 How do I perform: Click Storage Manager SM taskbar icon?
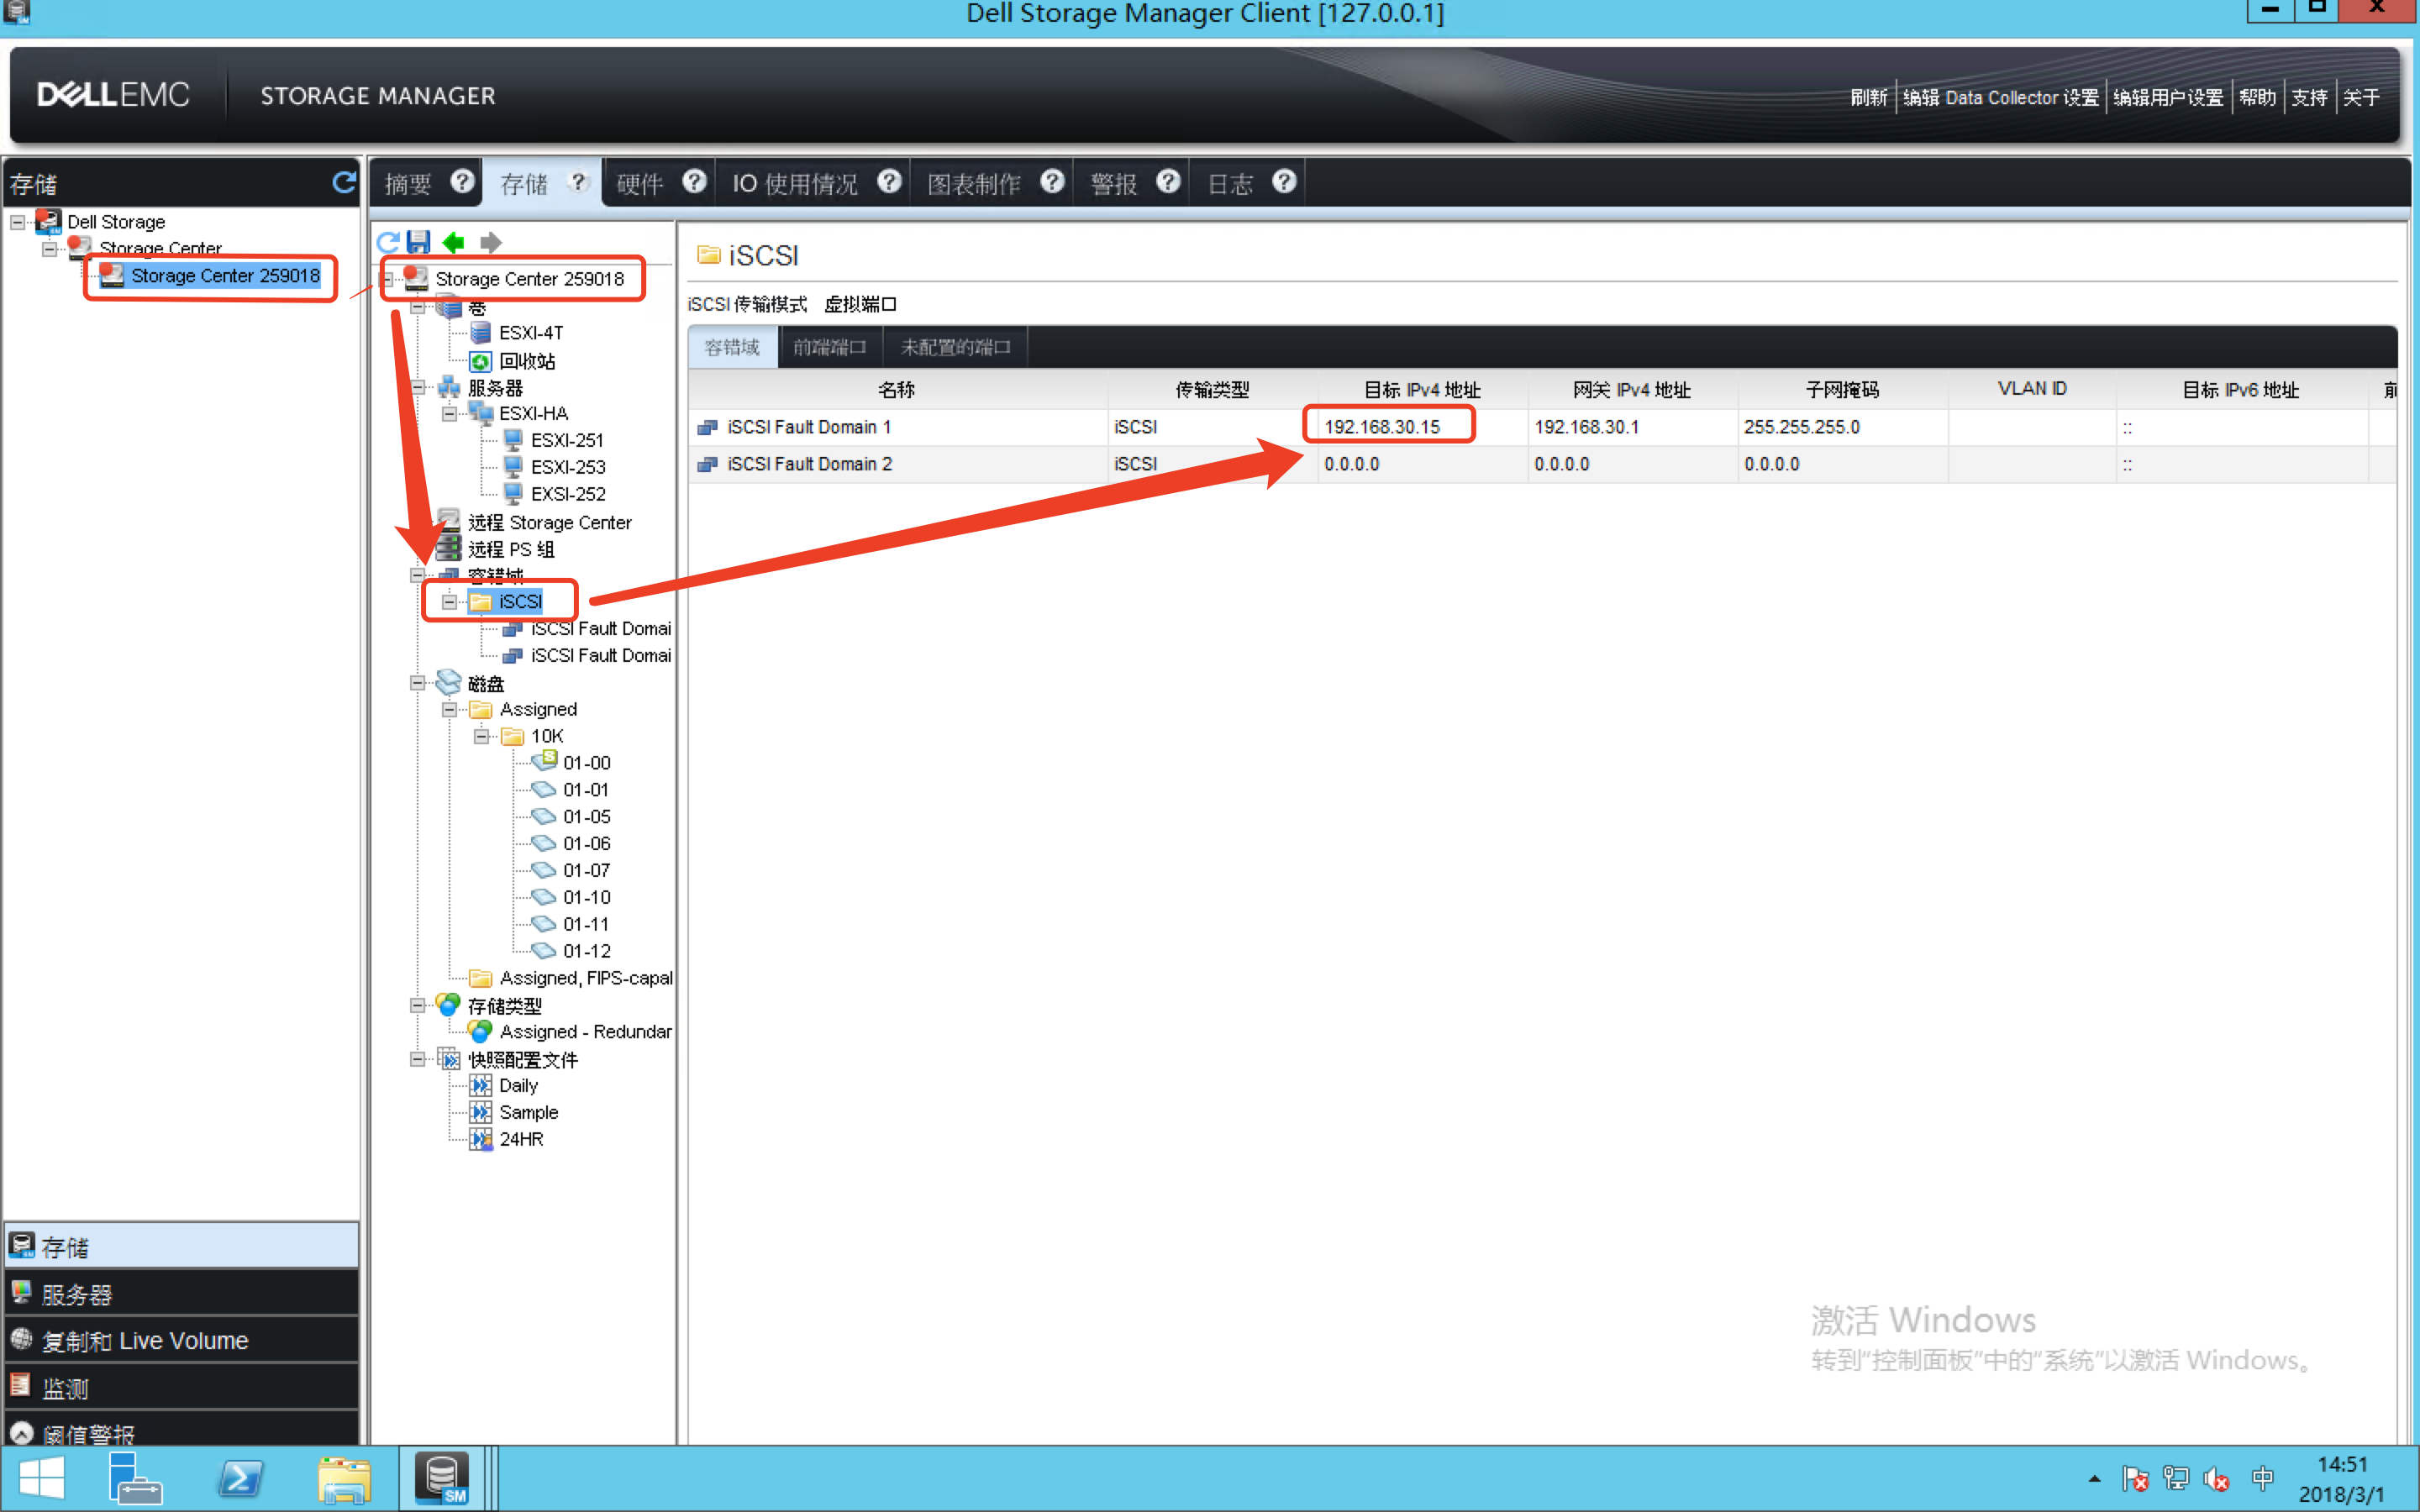pos(441,1479)
